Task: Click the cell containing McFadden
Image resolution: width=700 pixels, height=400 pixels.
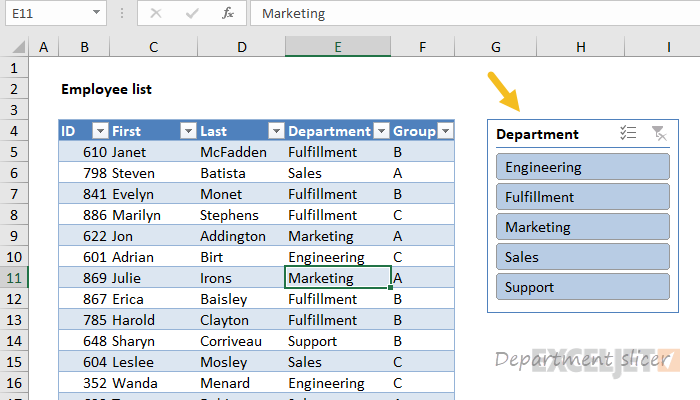Action: 242,152
